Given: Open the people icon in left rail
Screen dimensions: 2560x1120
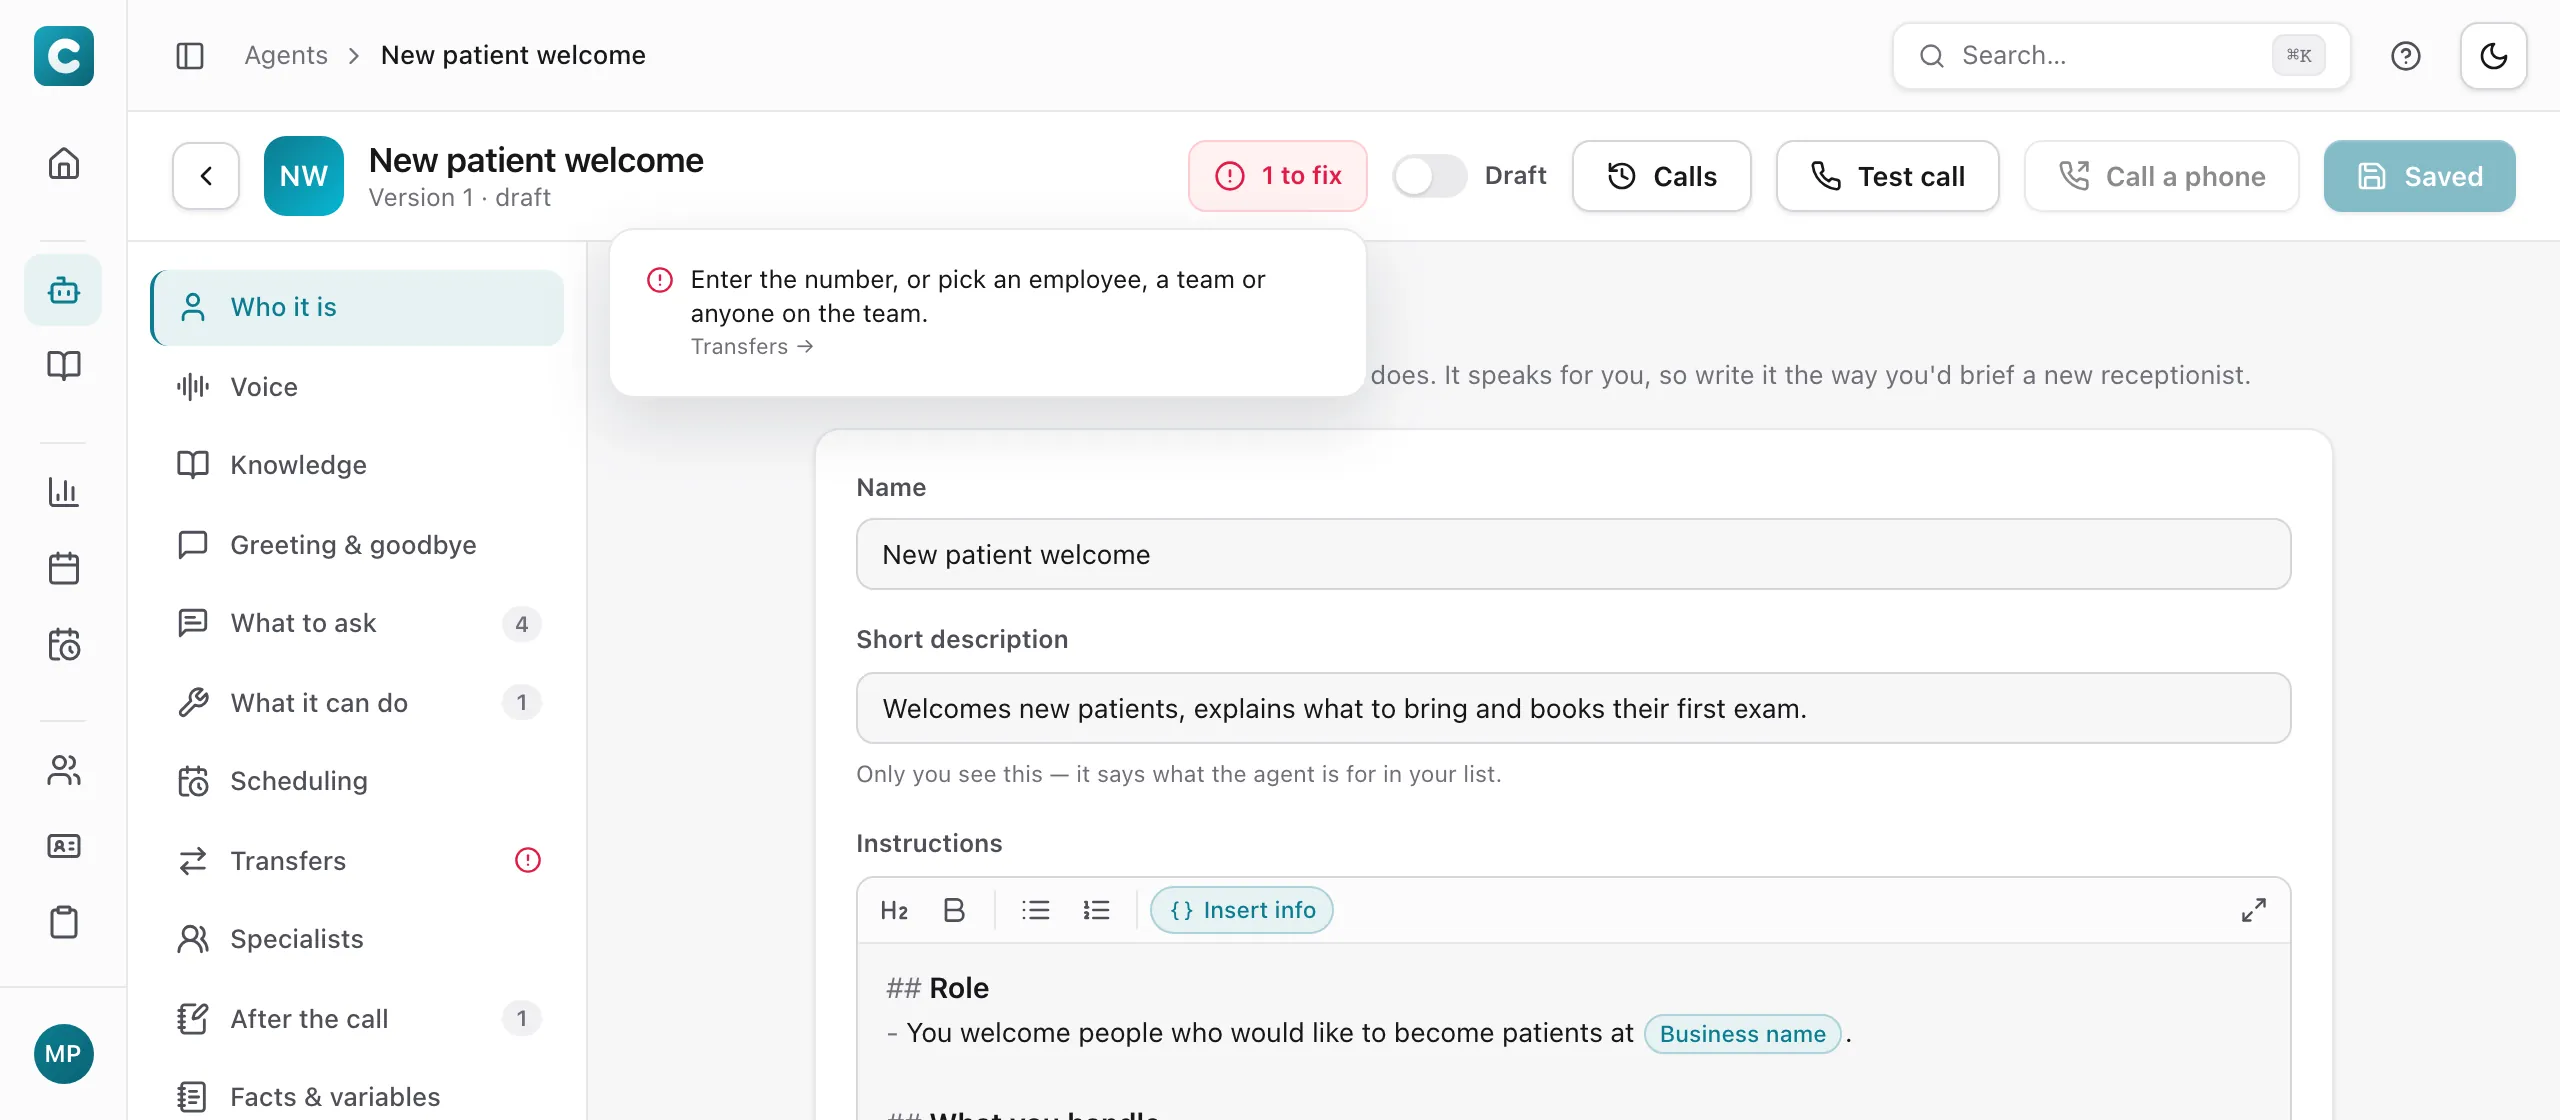Looking at the screenshot, I should [64, 770].
